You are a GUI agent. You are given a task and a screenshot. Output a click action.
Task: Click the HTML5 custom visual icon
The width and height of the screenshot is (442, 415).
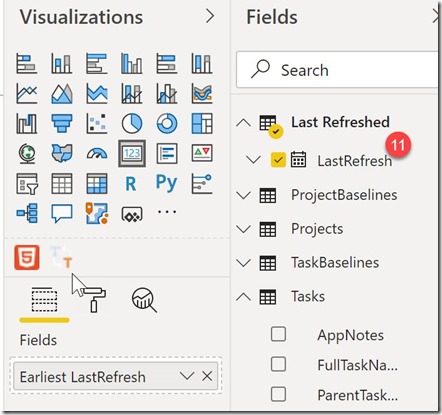coord(27,257)
